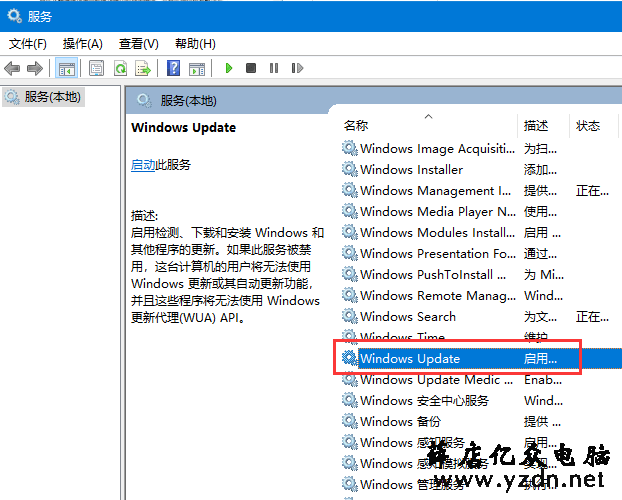This screenshot has width=622, height=500.
Task: Select the Windows Update service row
Action: point(482,359)
